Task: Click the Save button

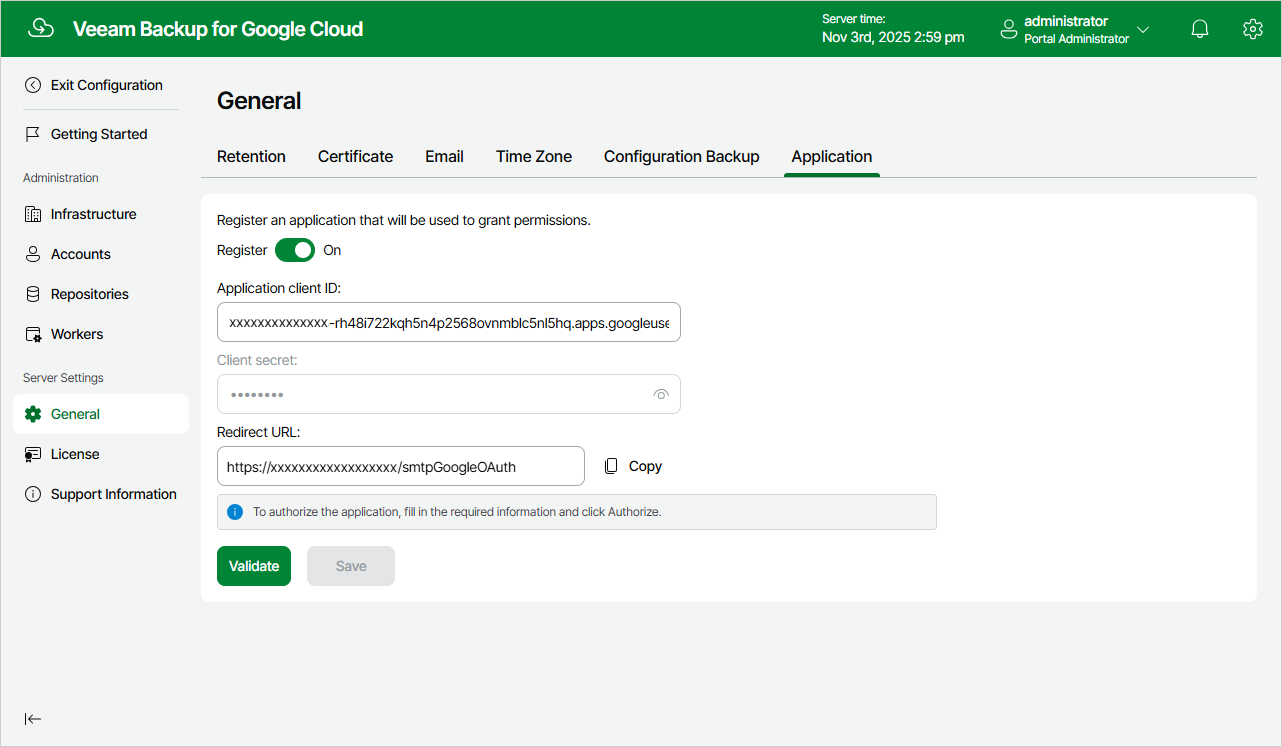Action: pos(351,566)
